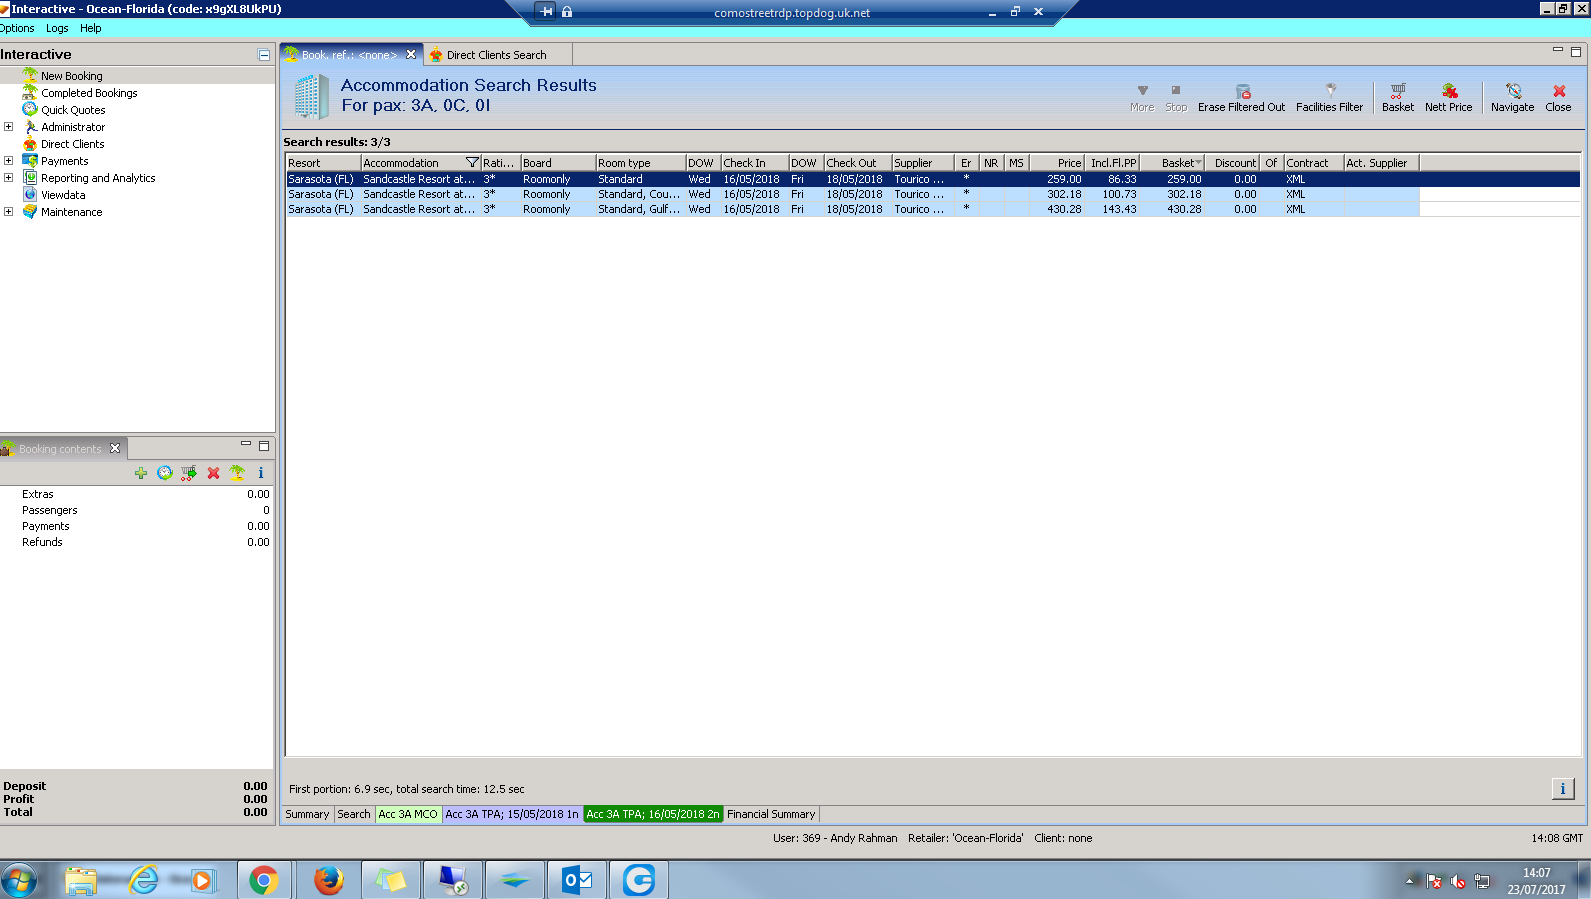Maximize the search results editor area

[1576, 52]
